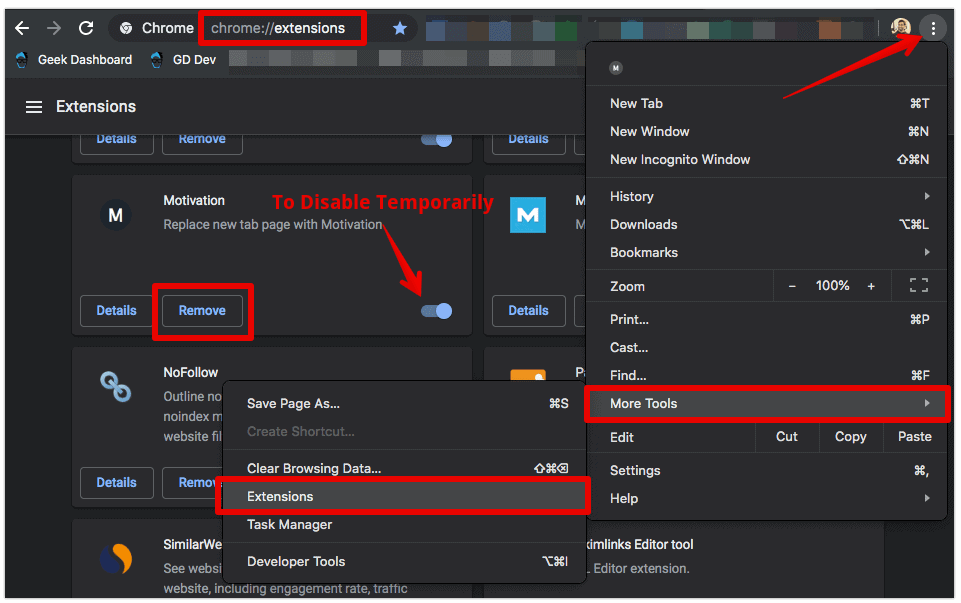
Task: Choose Save Page As… in submenu
Action: click(x=405, y=404)
